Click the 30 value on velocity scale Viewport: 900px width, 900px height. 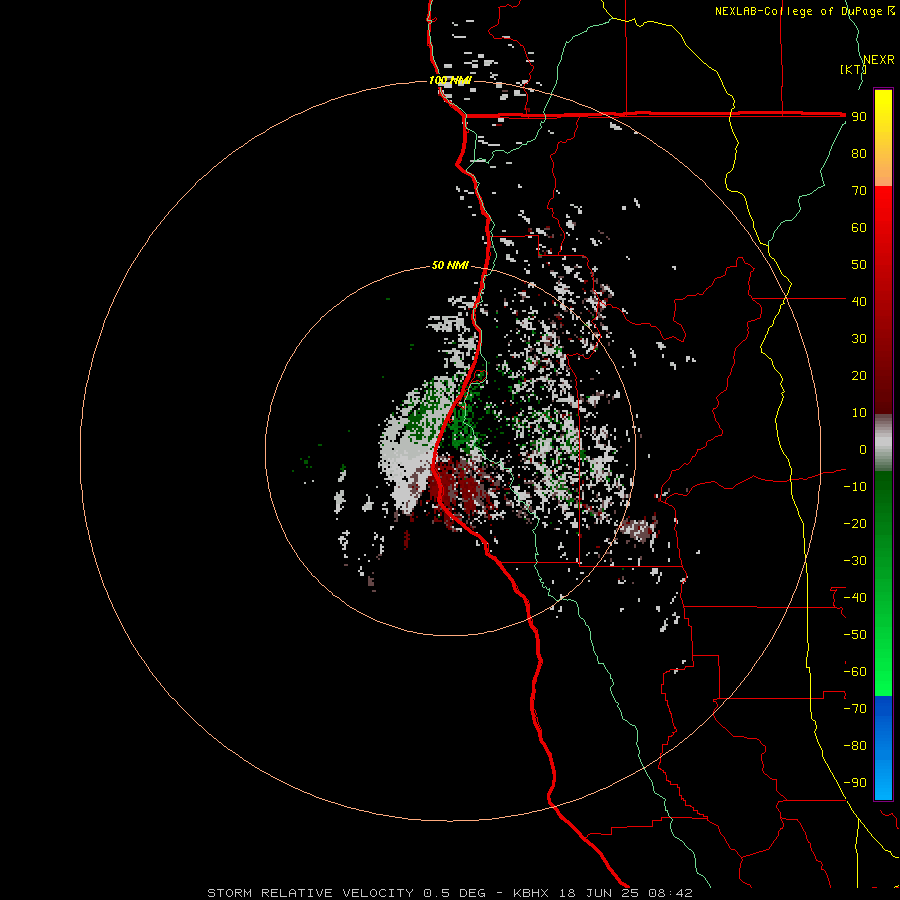coord(859,339)
